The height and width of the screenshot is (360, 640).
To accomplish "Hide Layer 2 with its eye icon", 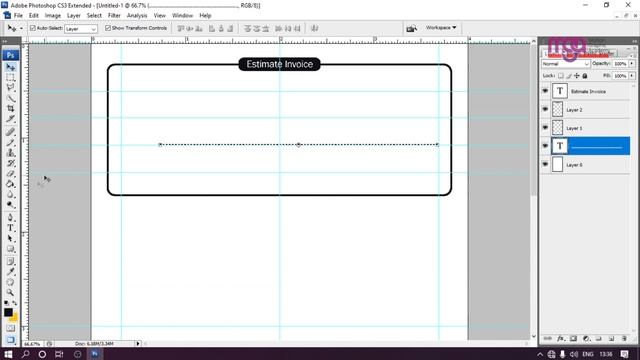I will pos(545,109).
